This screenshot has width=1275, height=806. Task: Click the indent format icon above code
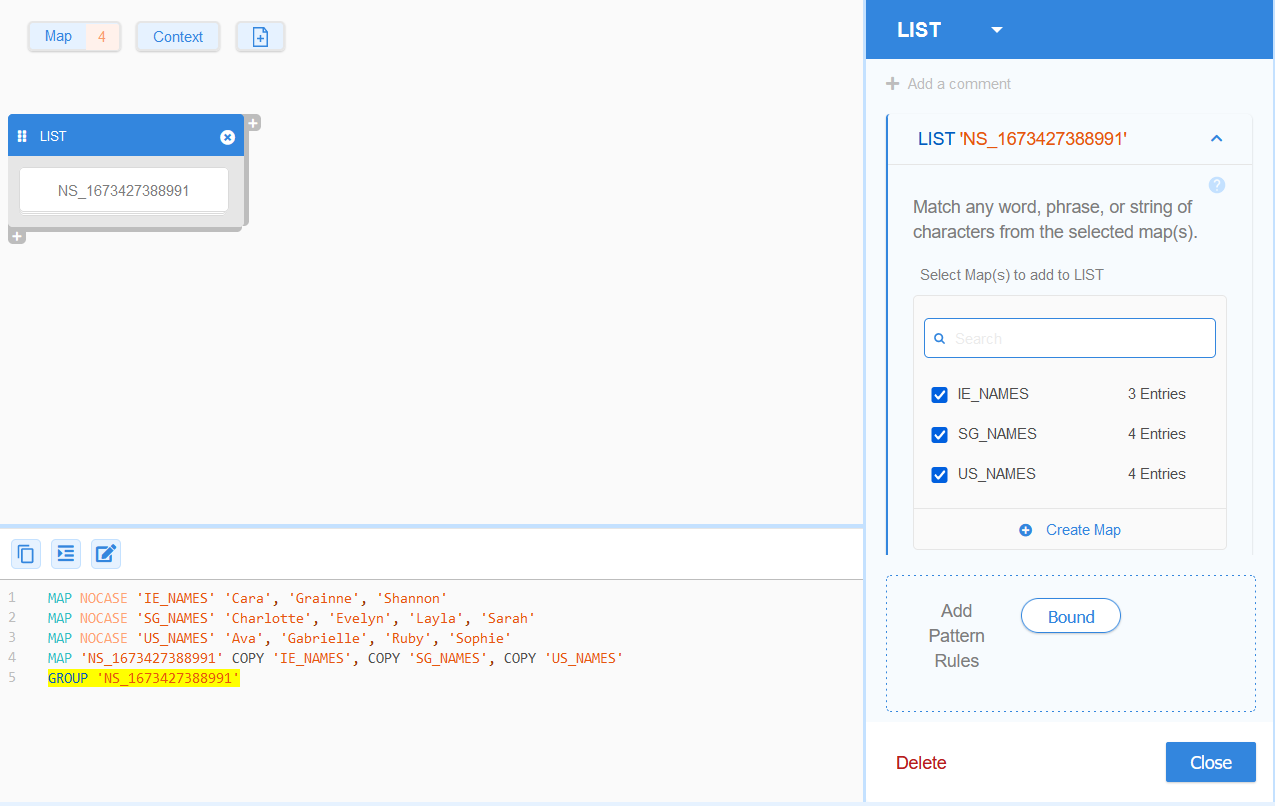[66, 553]
